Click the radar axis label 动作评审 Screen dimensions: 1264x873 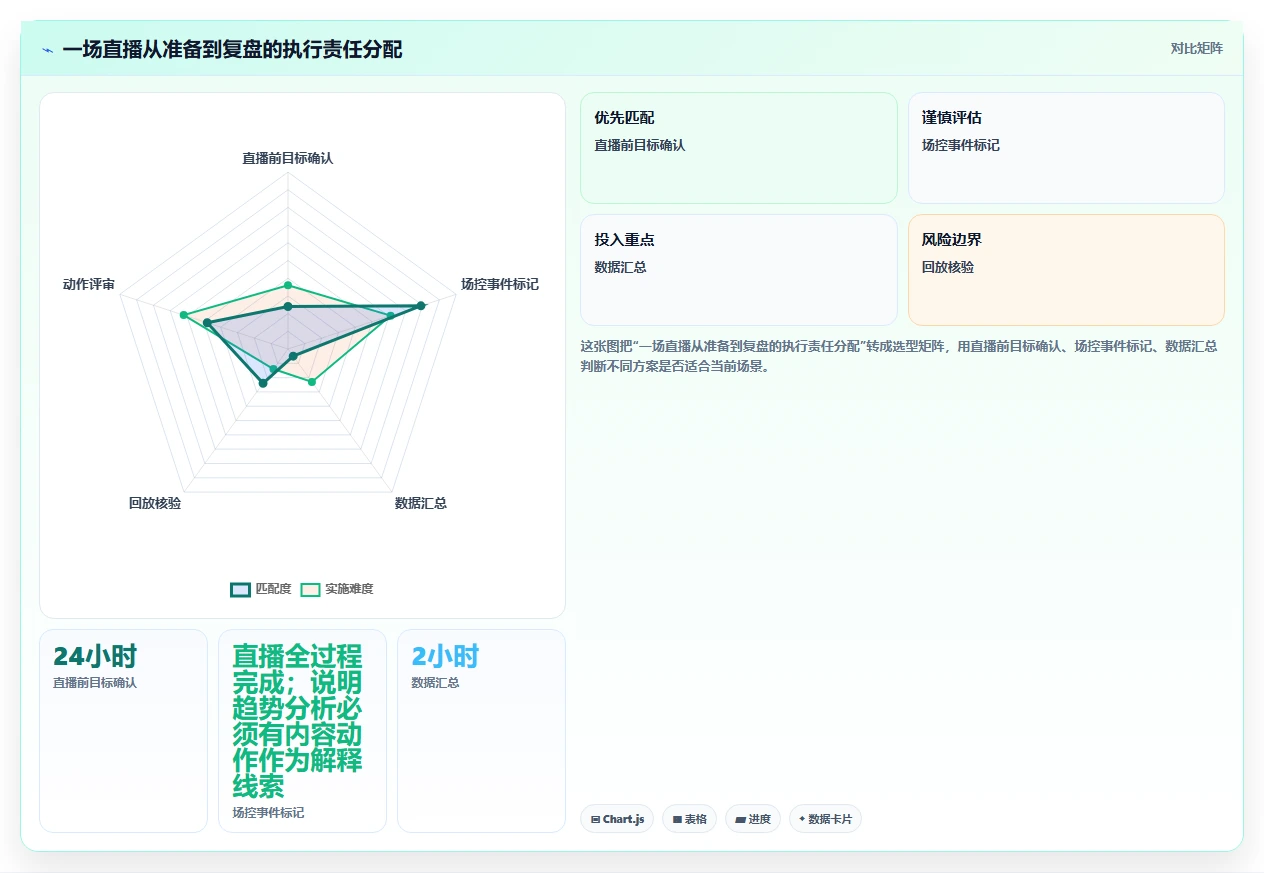tap(89, 285)
